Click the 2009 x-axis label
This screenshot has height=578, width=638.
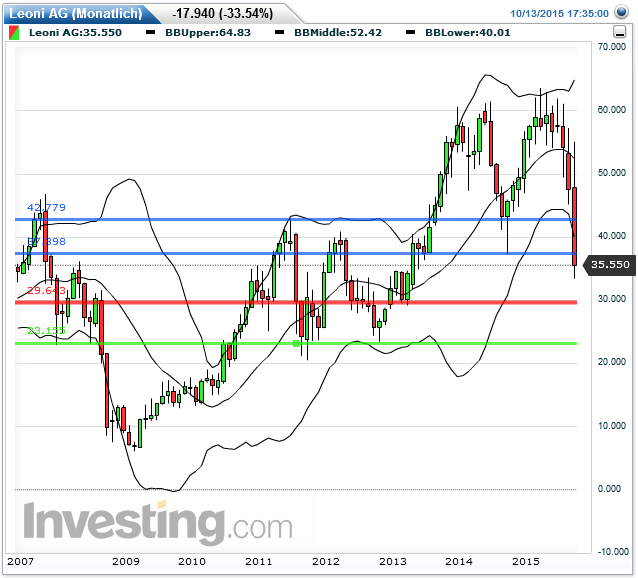point(126,562)
